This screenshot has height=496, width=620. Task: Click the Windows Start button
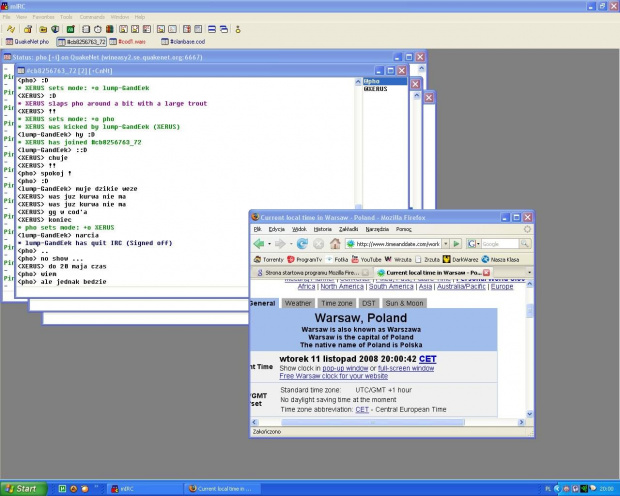(20, 488)
